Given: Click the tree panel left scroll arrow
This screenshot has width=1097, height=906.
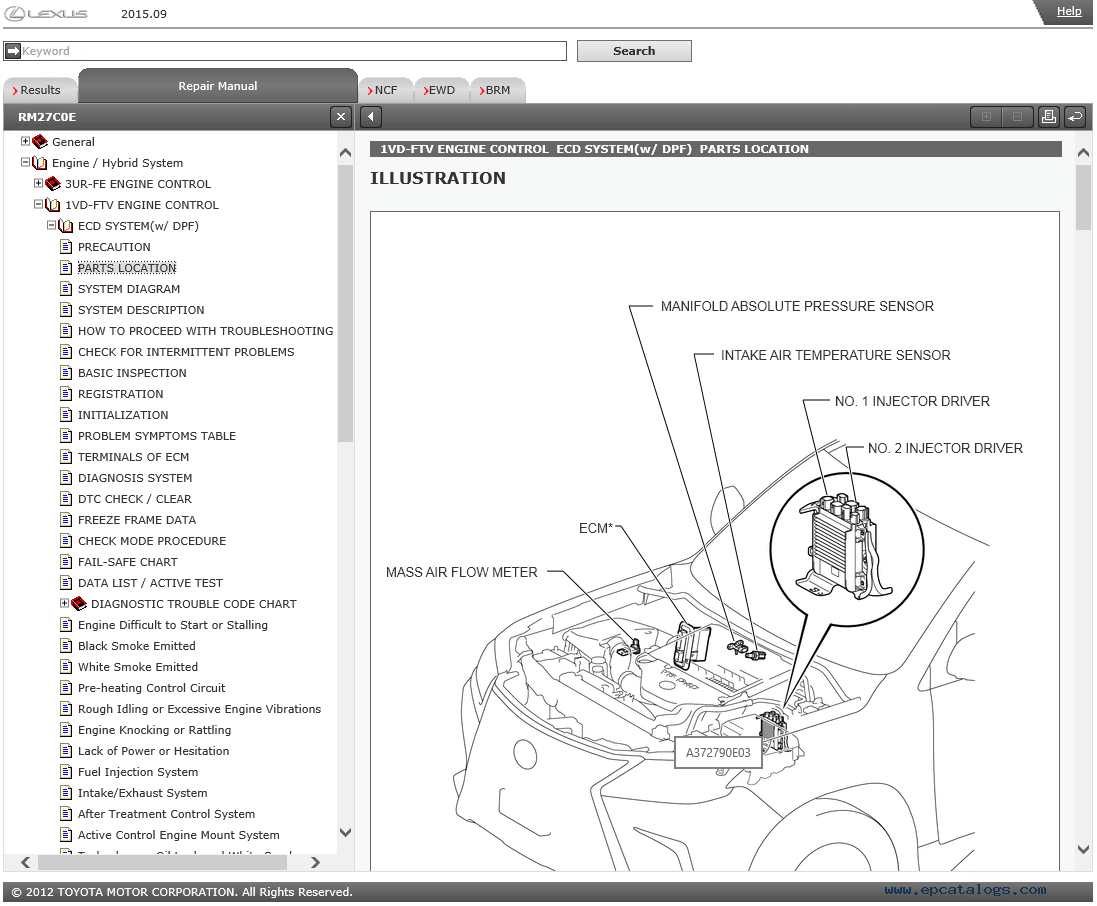Looking at the screenshot, I should point(26,862).
